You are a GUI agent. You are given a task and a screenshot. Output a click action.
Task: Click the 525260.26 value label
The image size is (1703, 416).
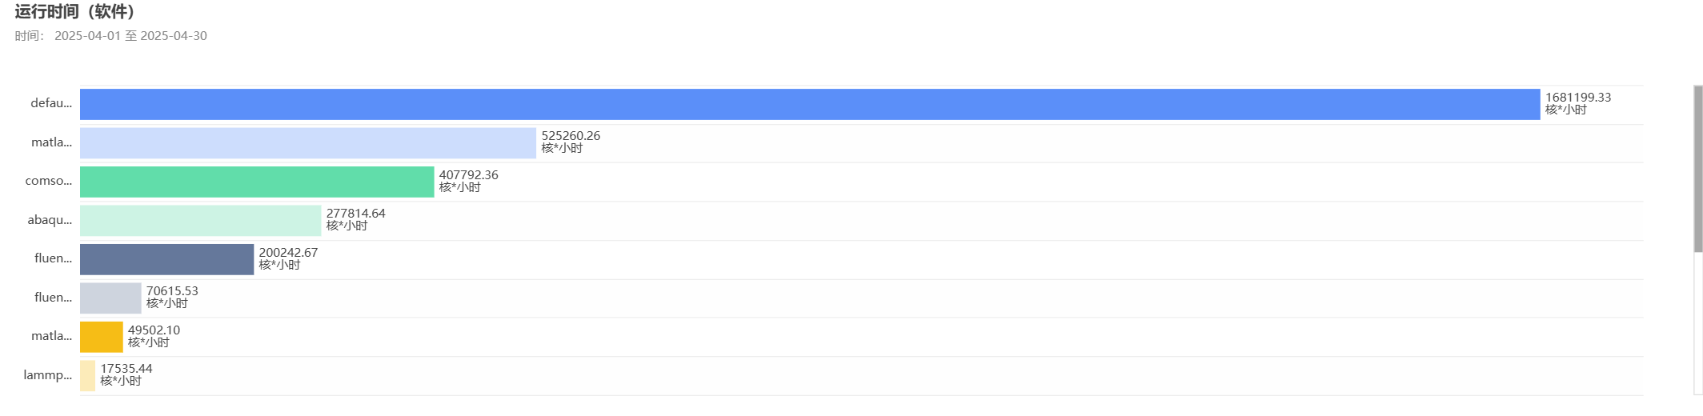(x=571, y=136)
